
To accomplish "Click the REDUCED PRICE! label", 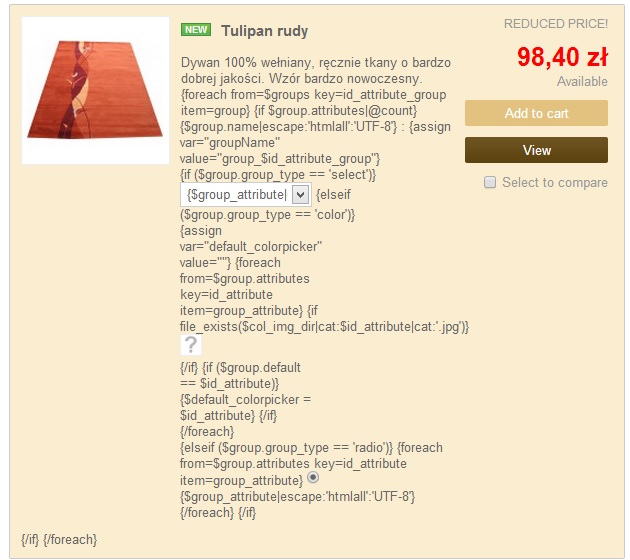I will click(x=556, y=24).
